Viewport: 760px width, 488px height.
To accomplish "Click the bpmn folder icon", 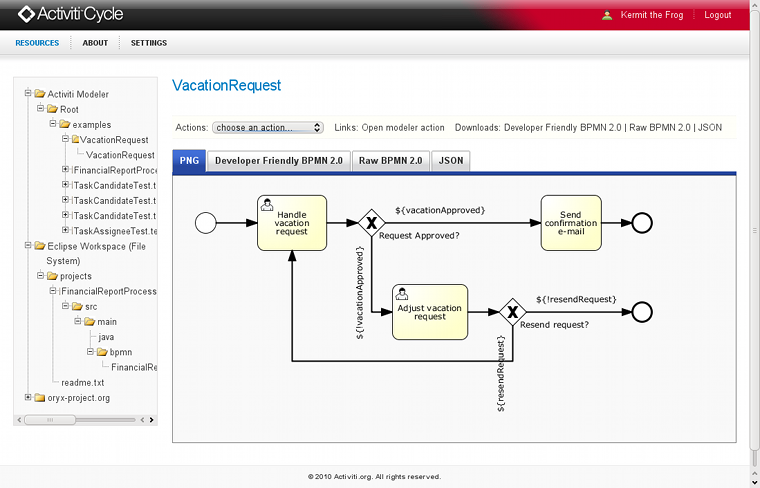I will point(102,352).
